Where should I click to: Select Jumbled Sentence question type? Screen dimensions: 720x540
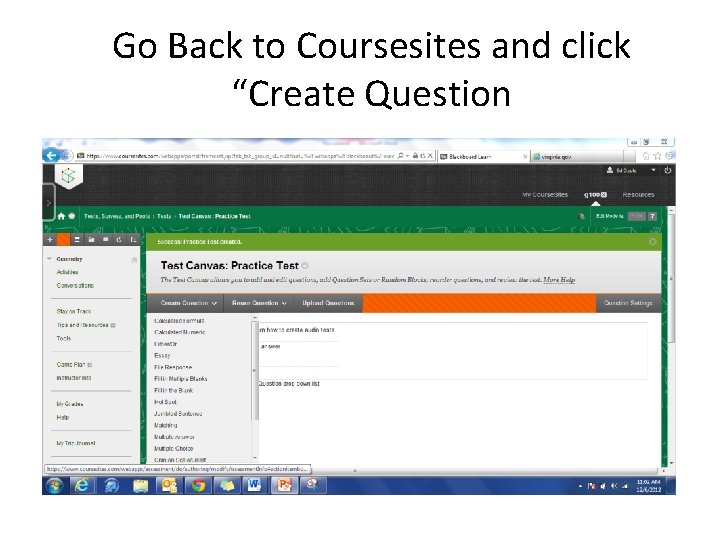point(178,414)
